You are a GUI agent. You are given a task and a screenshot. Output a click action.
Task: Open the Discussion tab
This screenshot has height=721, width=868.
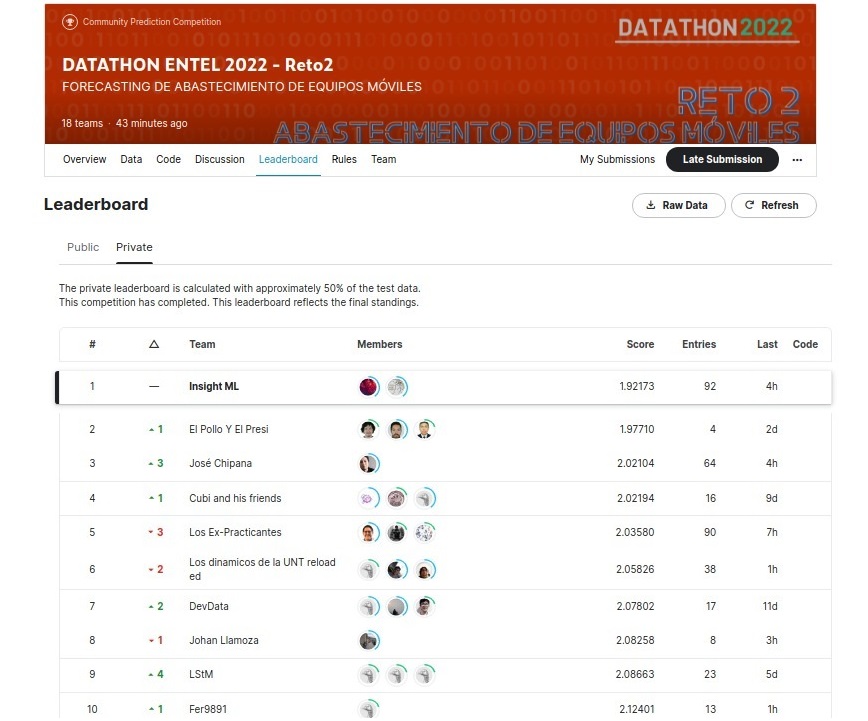tap(220, 159)
